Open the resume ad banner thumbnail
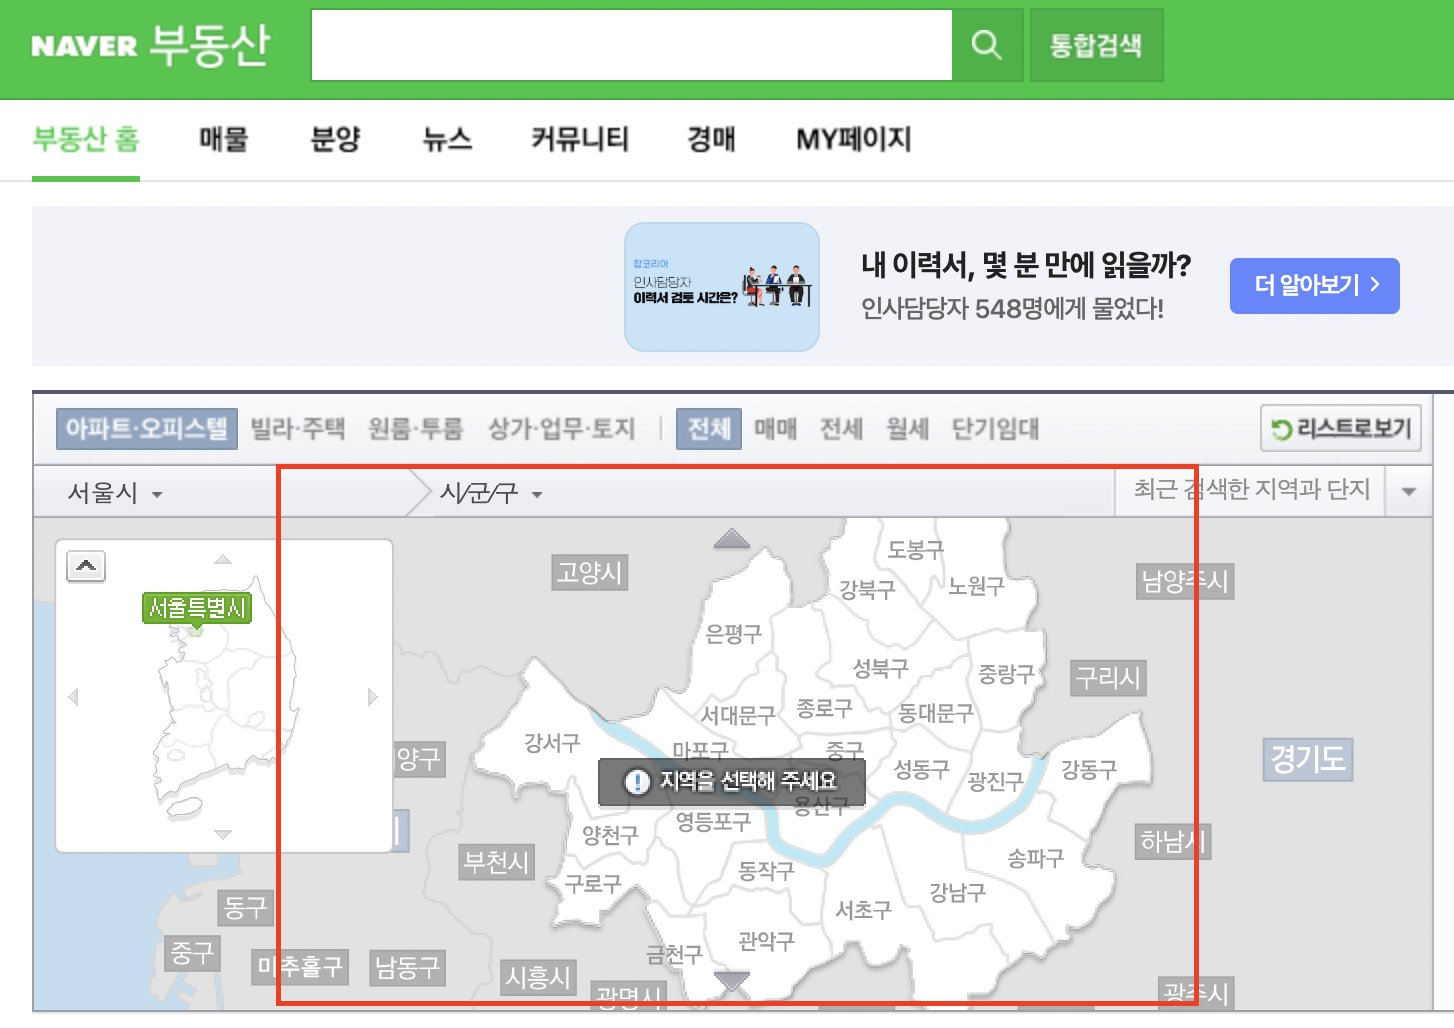 pos(722,287)
